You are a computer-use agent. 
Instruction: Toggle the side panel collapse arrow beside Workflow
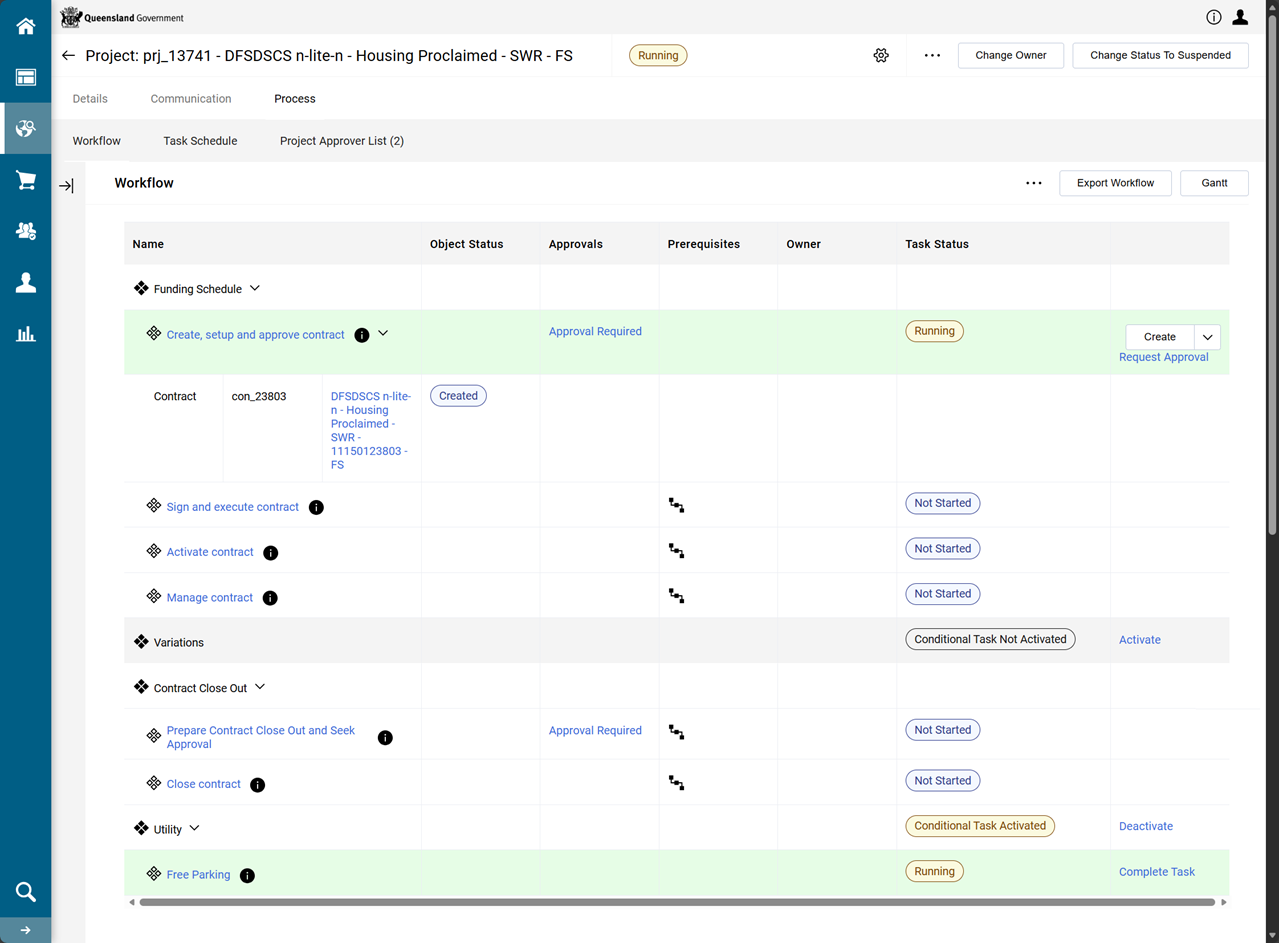tap(66, 186)
